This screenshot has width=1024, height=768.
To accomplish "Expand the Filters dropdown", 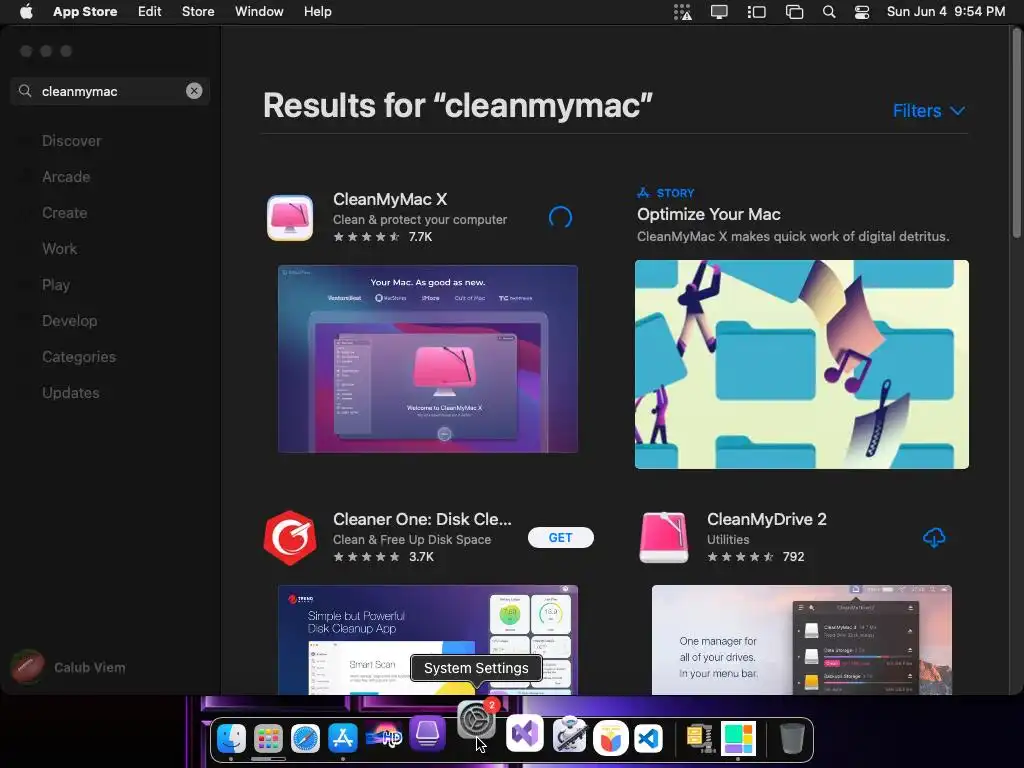I will [x=928, y=111].
